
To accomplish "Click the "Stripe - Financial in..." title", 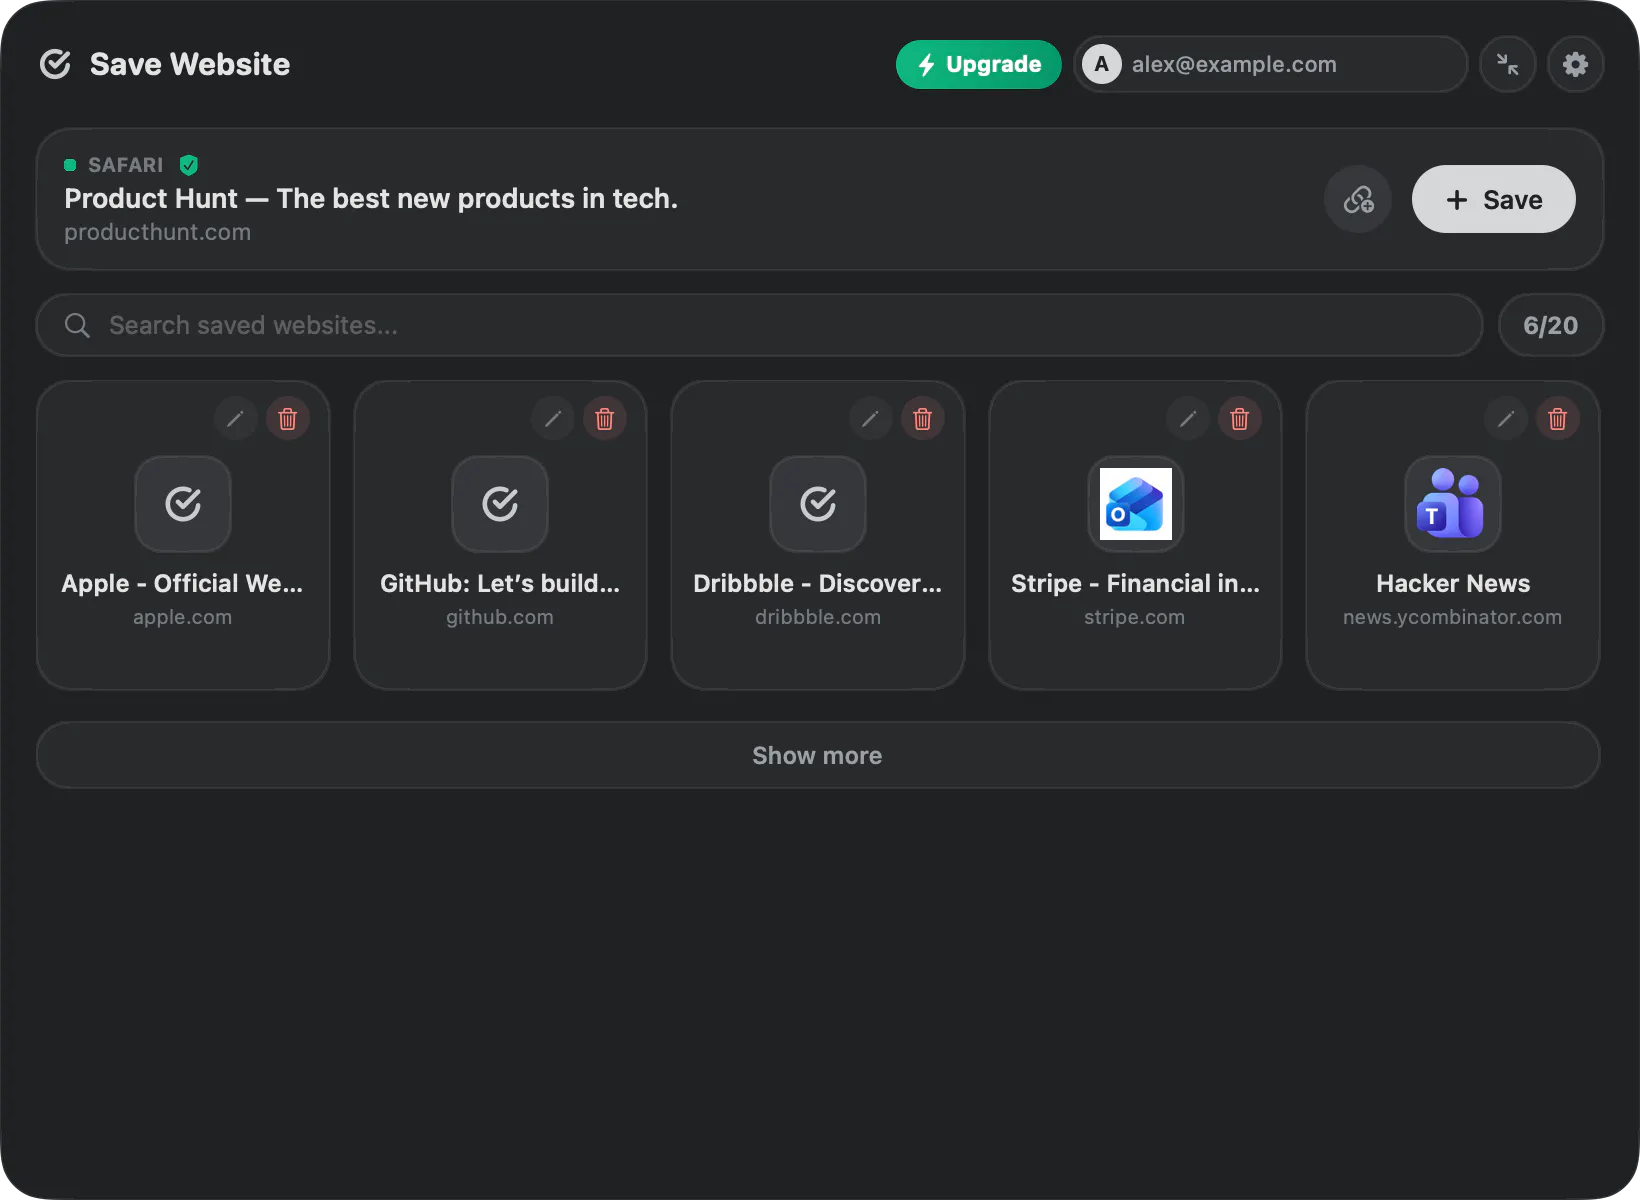I will (1135, 583).
